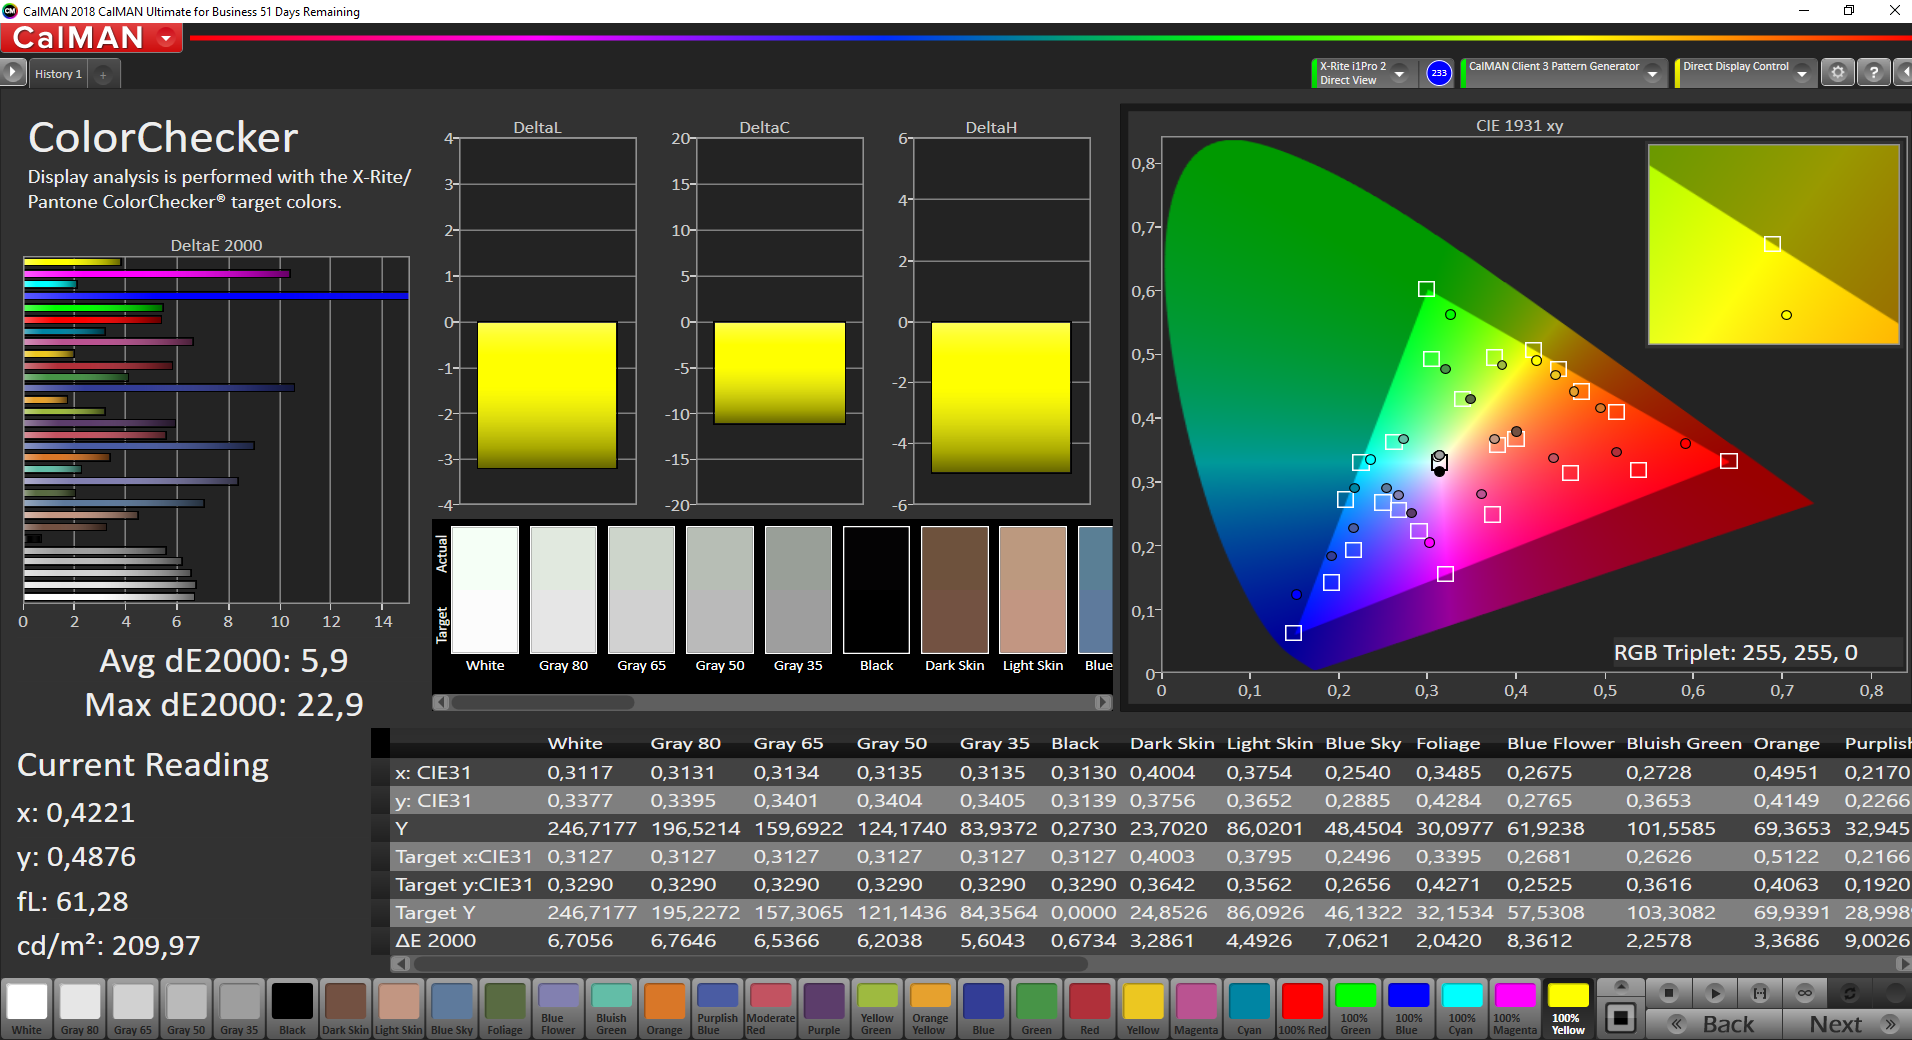This screenshot has height=1040, width=1912.
Task: Click the data table horizontal scrollbar thumb
Action: click(750, 964)
